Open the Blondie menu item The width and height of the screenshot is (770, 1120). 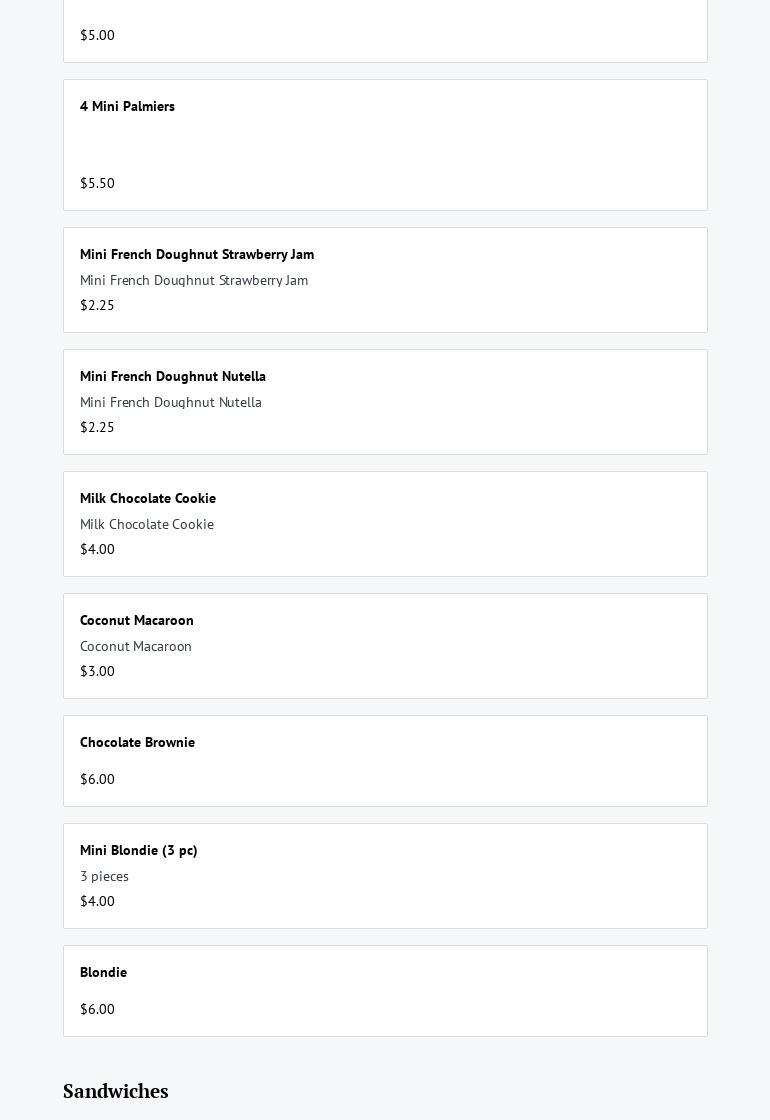pyautogui.click(x=385, y=991)
